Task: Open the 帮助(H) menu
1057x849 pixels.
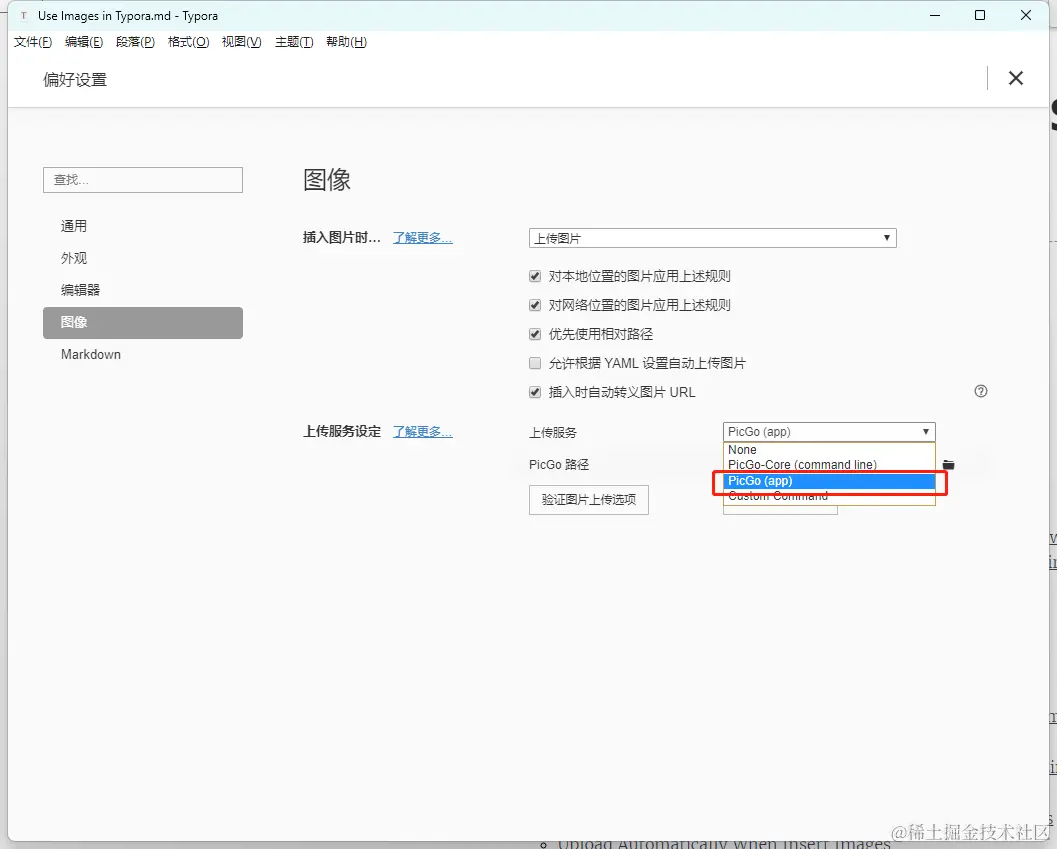Action: [346, 42]
